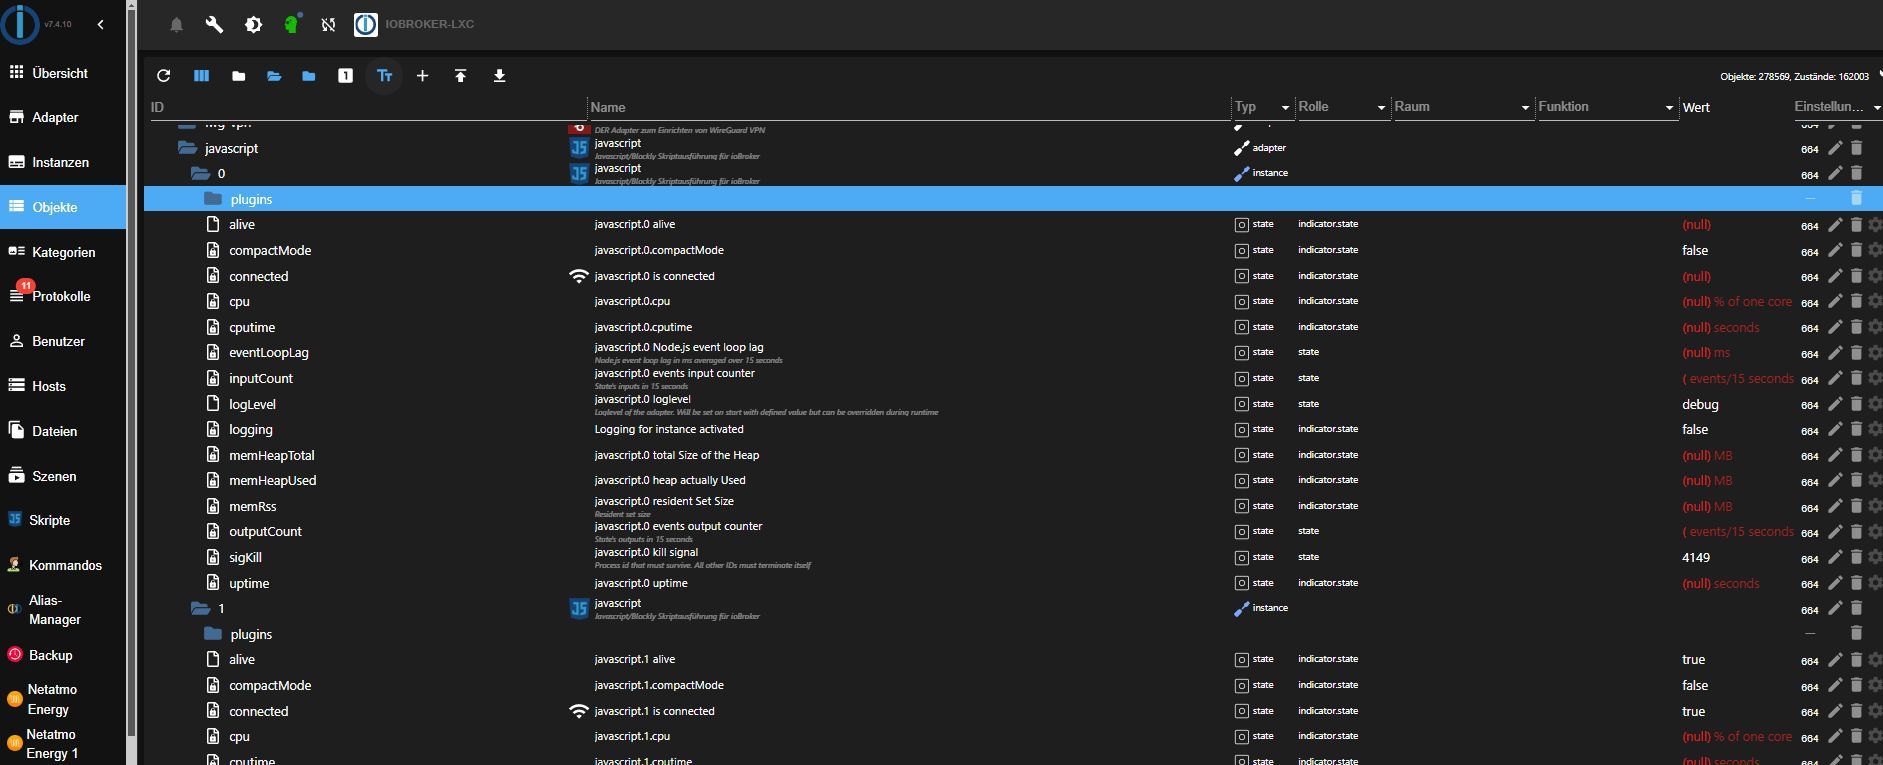
Task: Expand one level with the '1' icon
Action: coord(345,76)
